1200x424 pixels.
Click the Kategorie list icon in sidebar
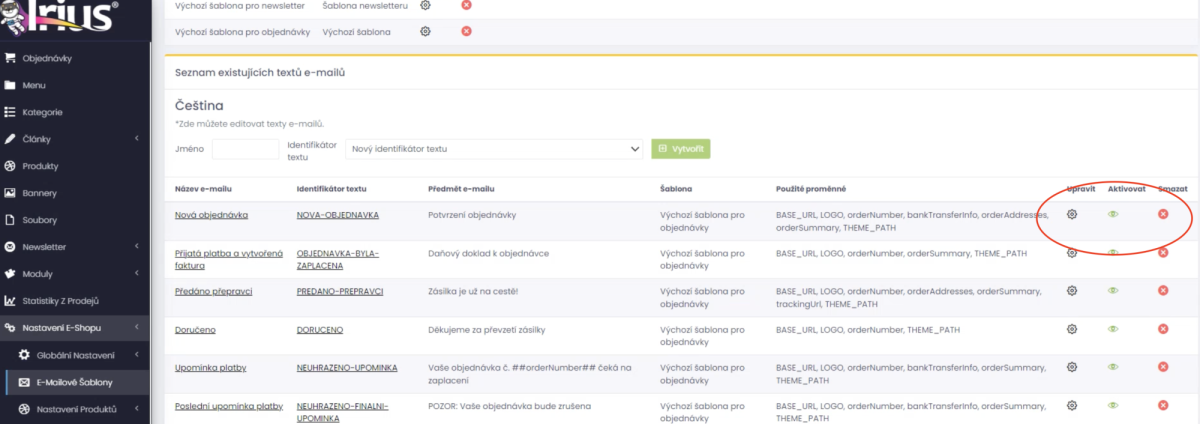tap(10, 112)
